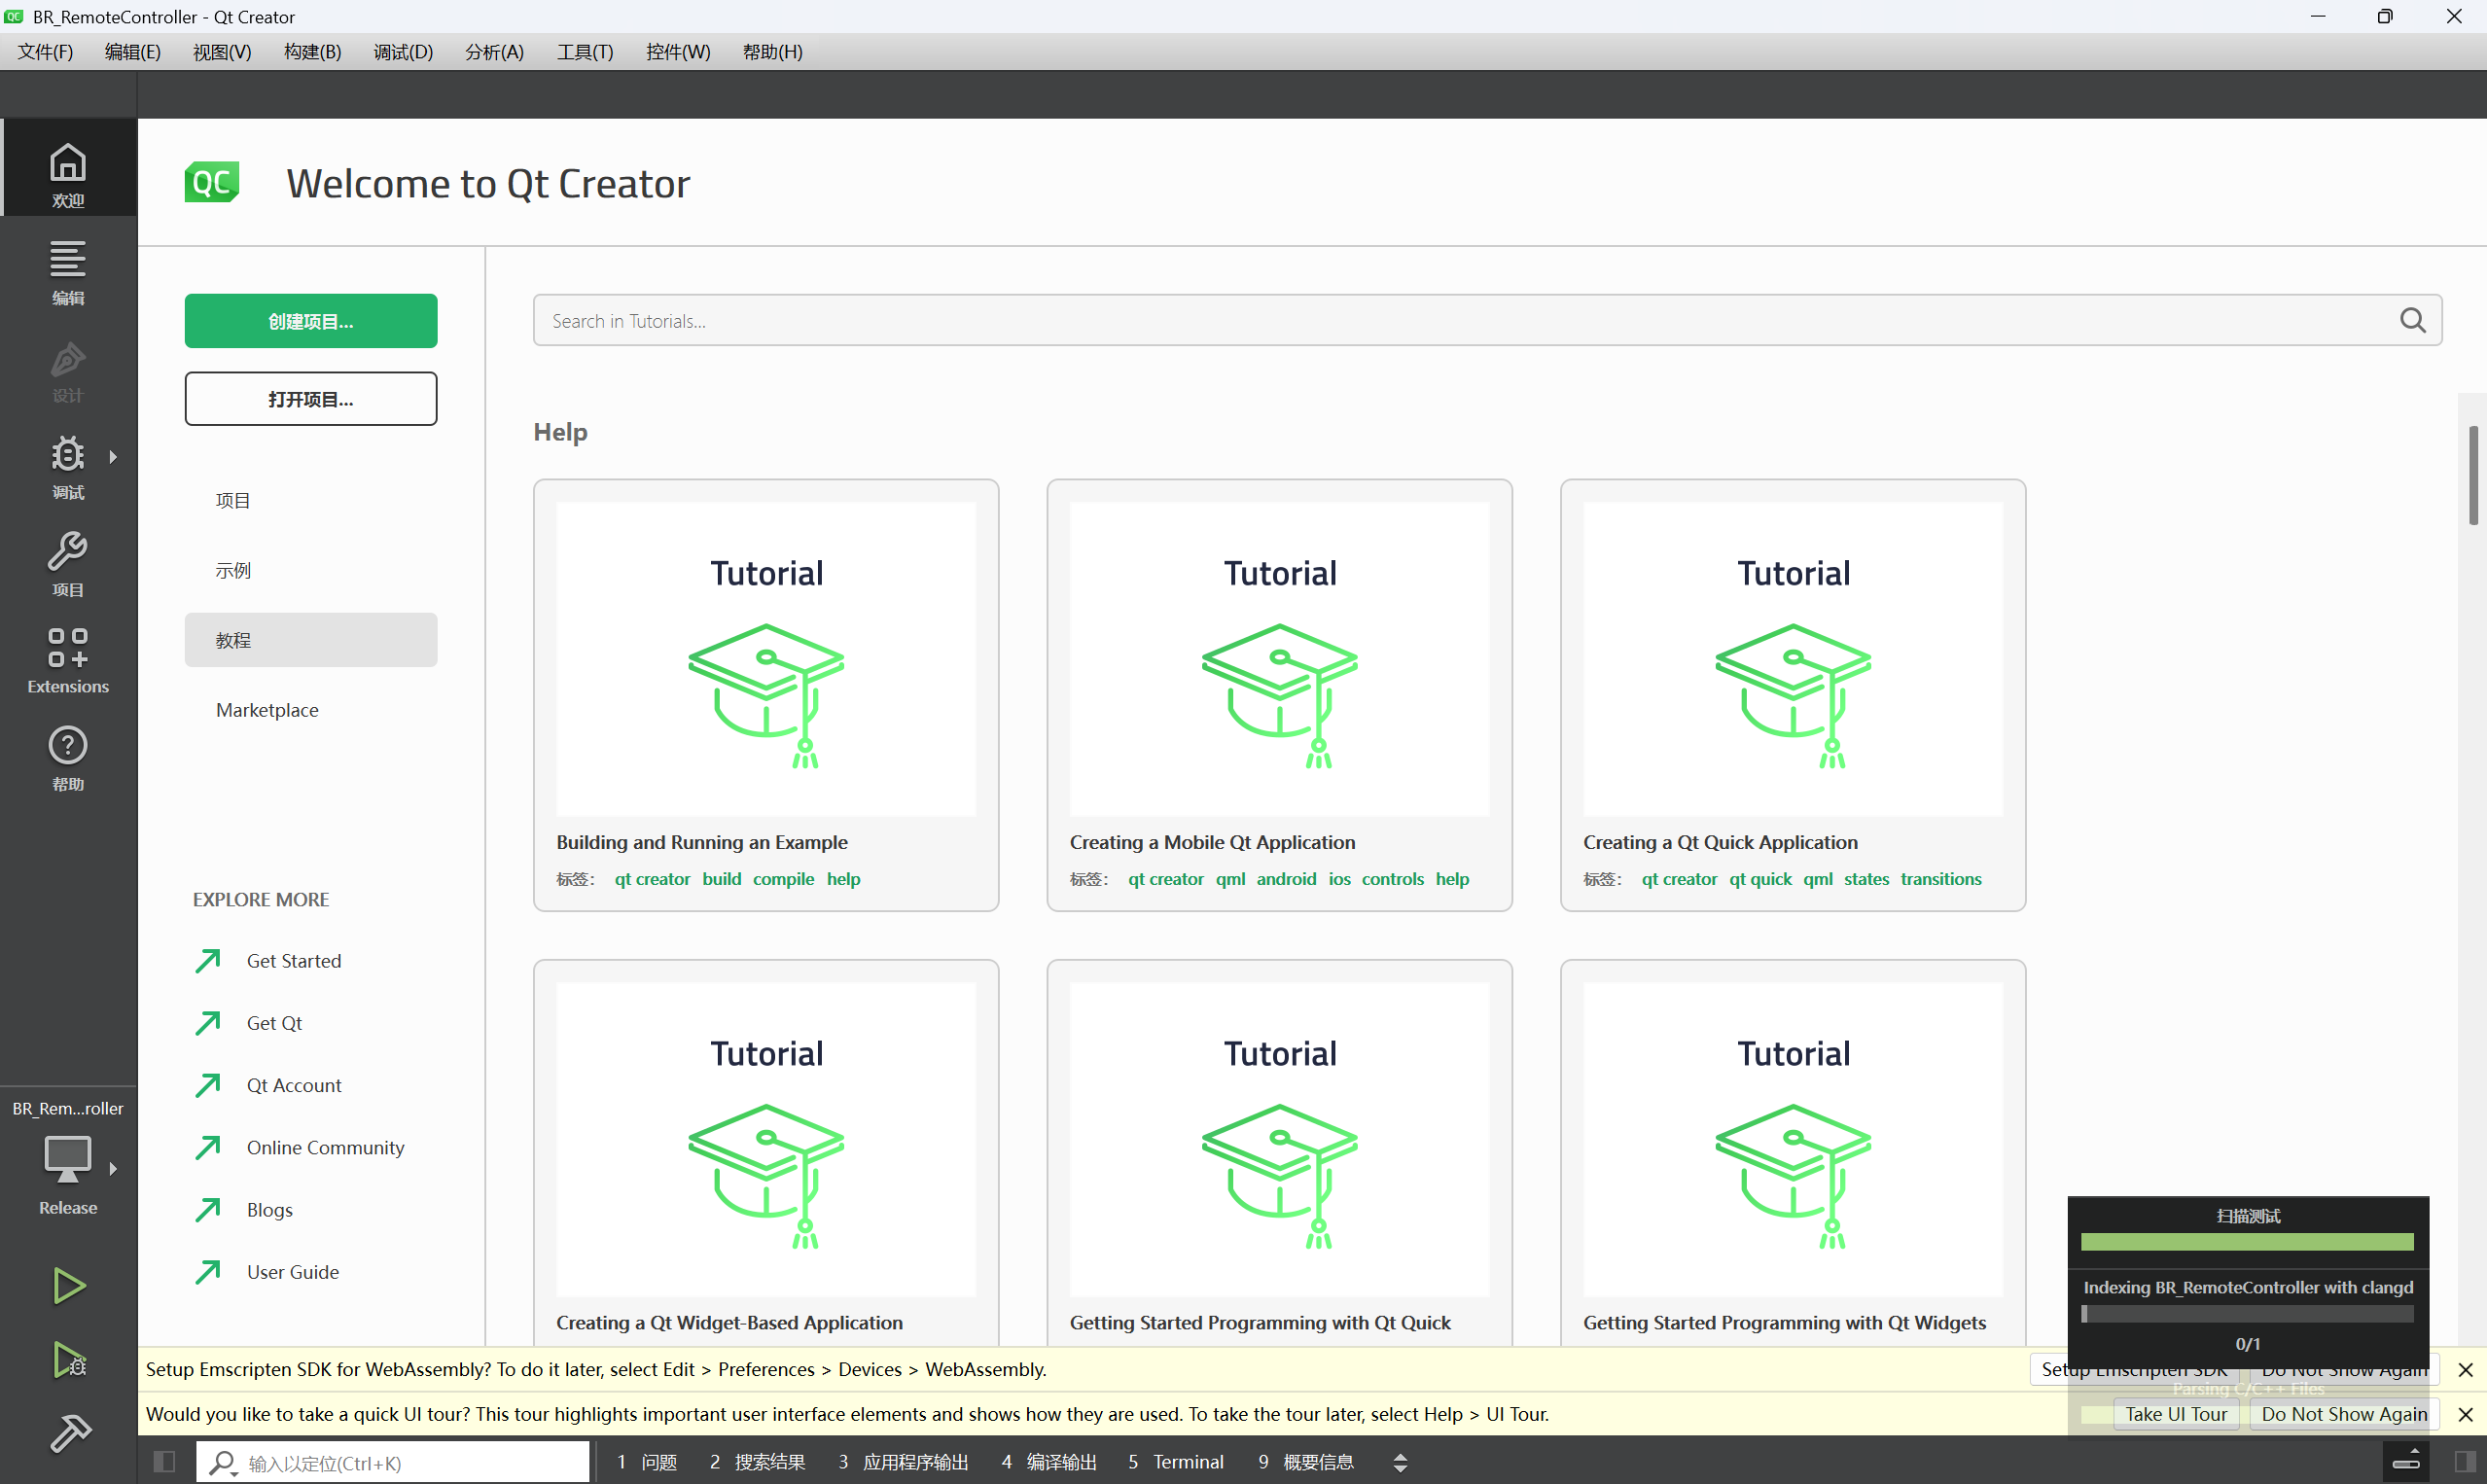Open Debug mode in sidebar
Screen dimensions: 2487x1484
pos(68,465)
